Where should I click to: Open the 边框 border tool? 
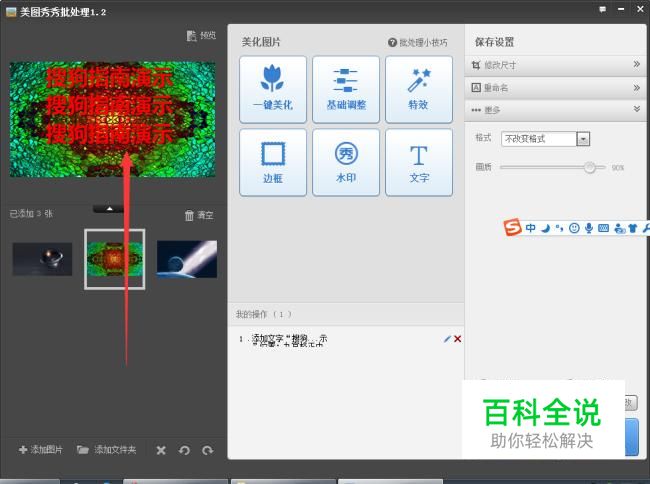tap(273, 162)
